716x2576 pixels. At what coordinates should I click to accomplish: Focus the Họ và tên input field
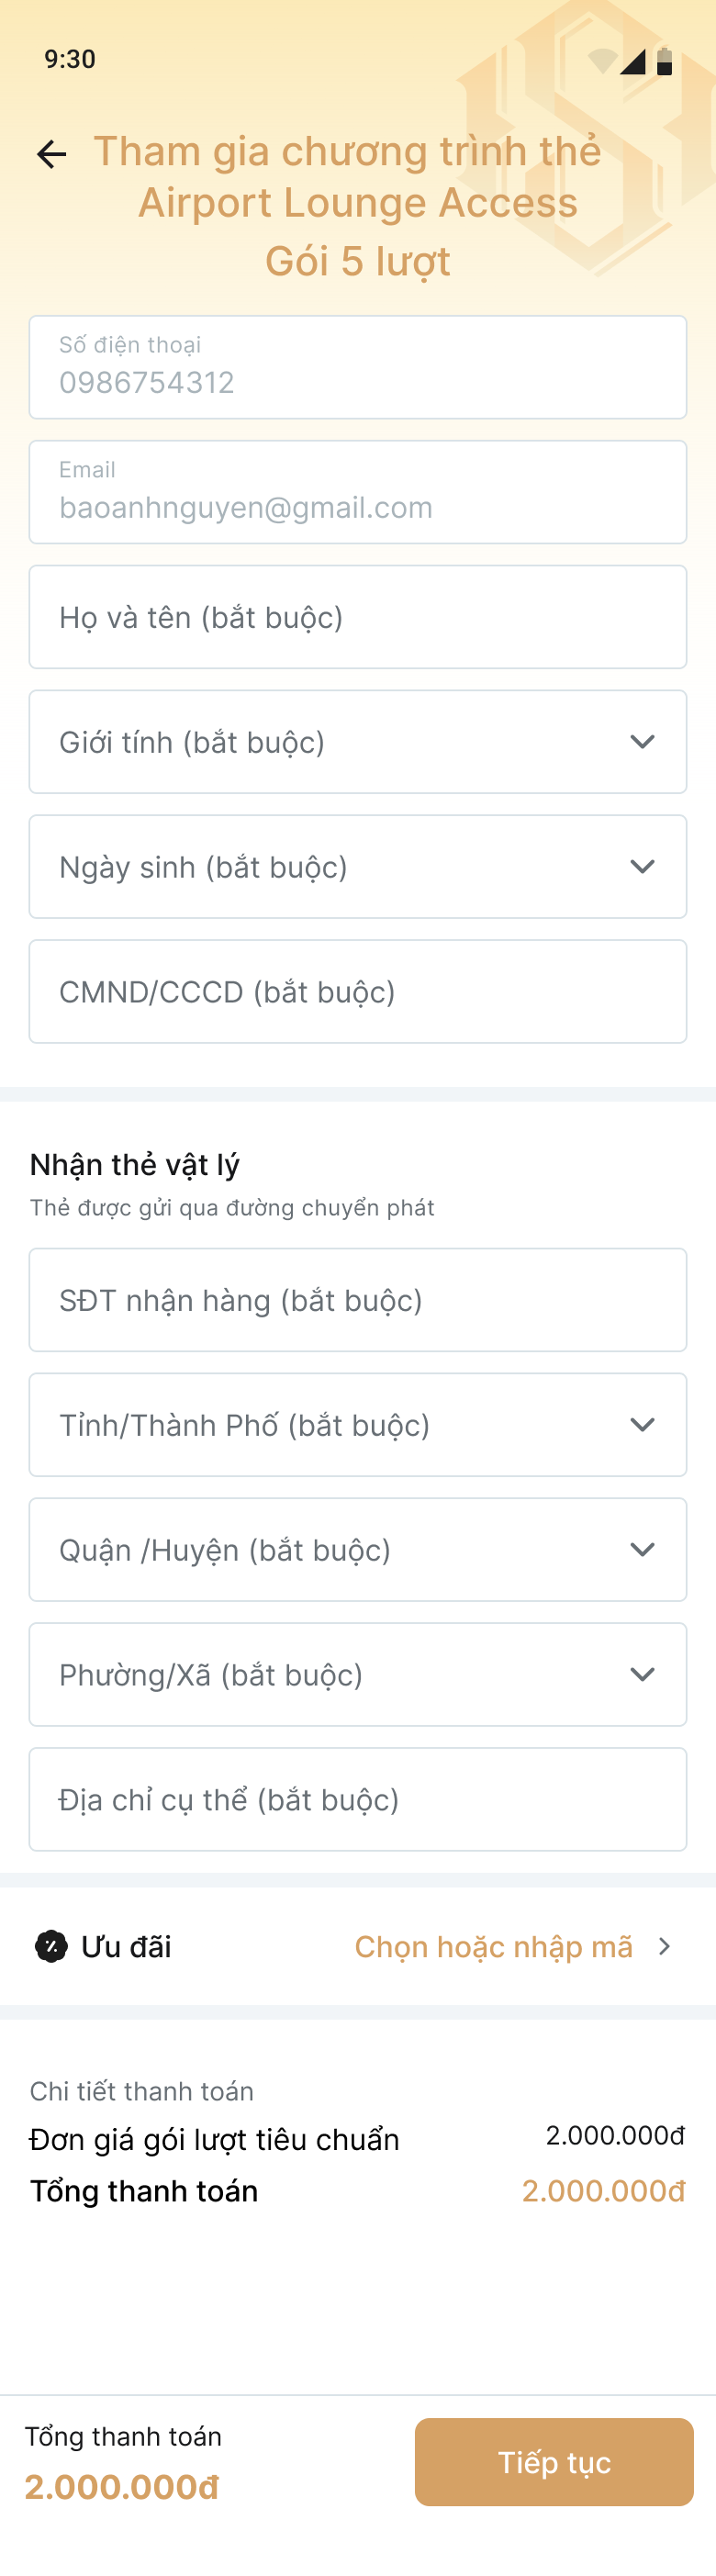tap(358, 617)
